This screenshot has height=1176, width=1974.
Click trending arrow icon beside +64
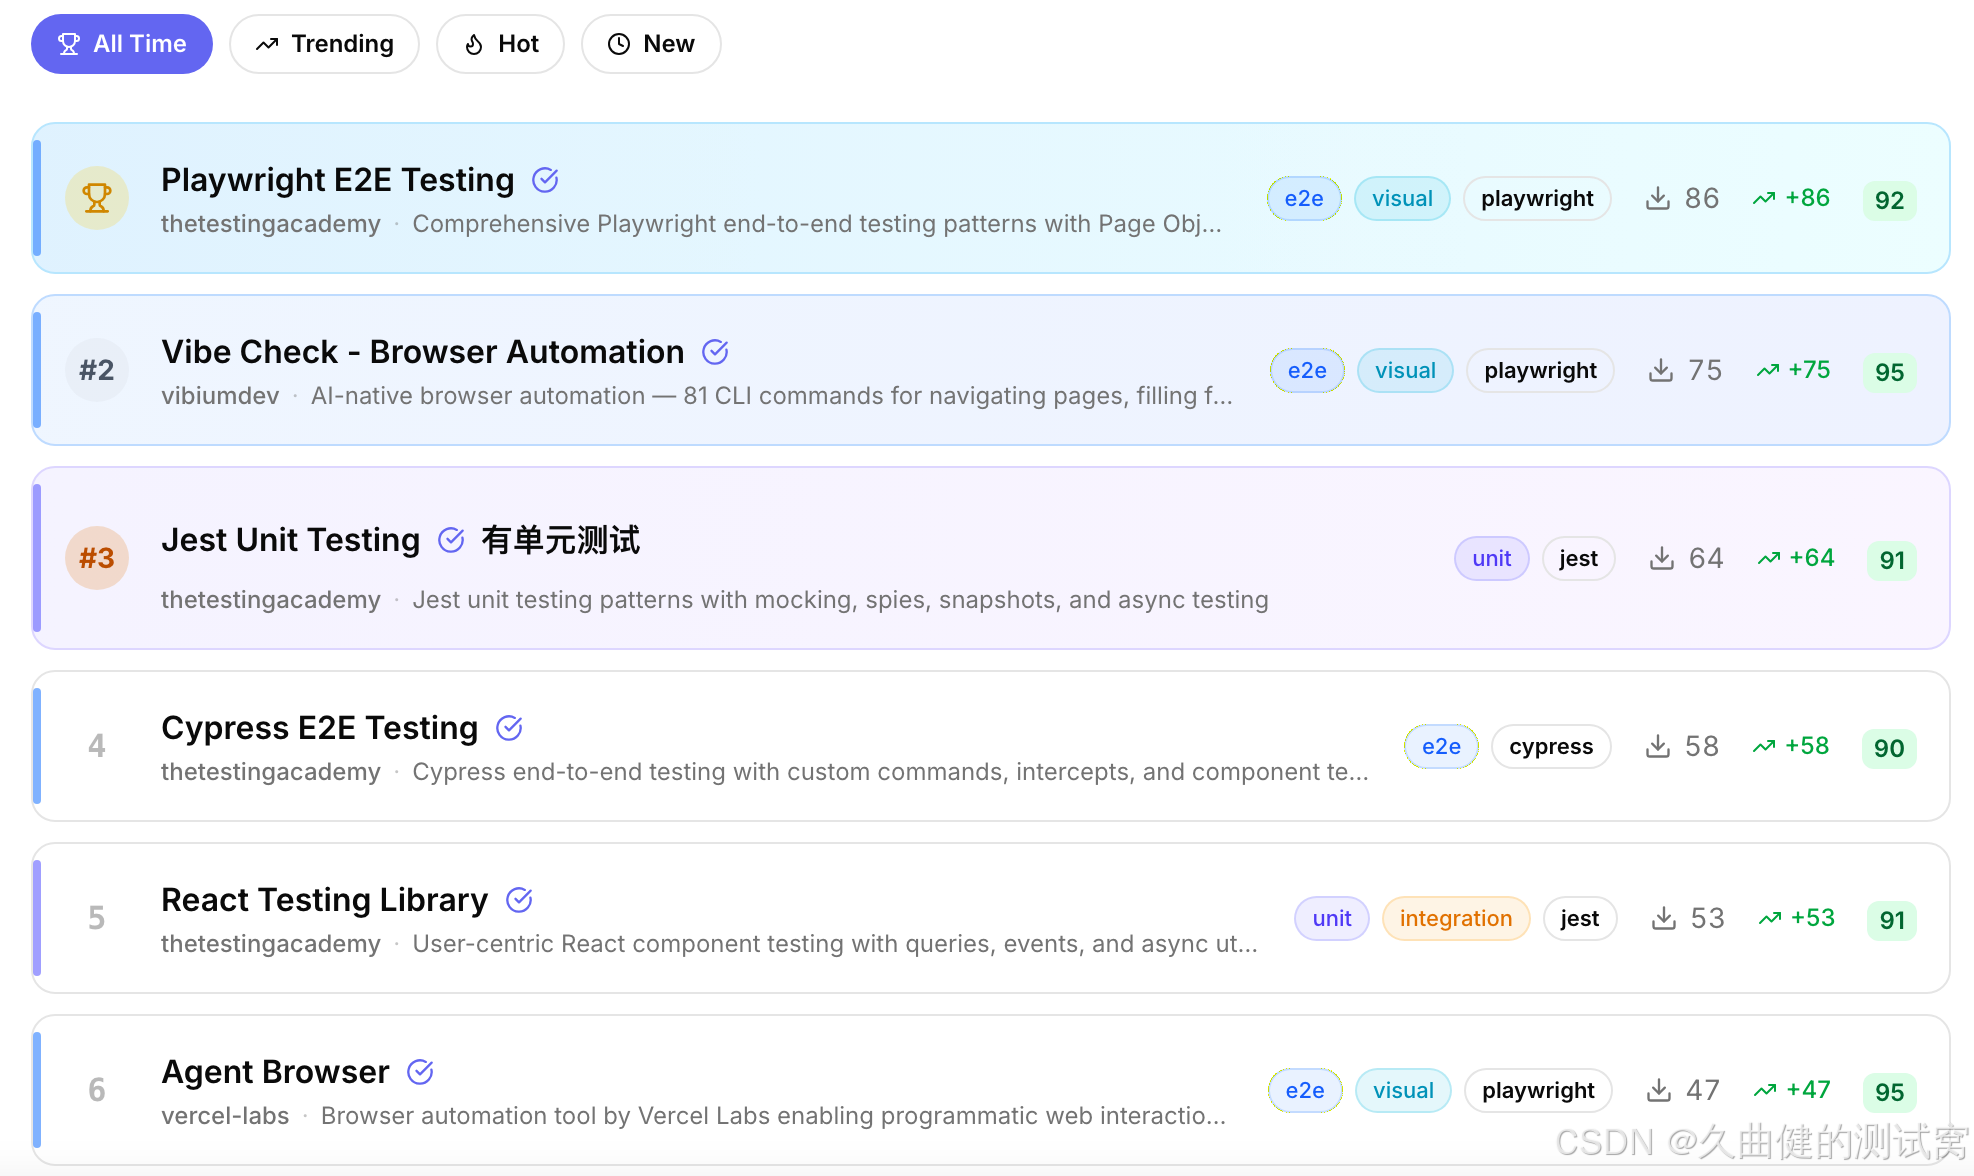pos(1769,558)
